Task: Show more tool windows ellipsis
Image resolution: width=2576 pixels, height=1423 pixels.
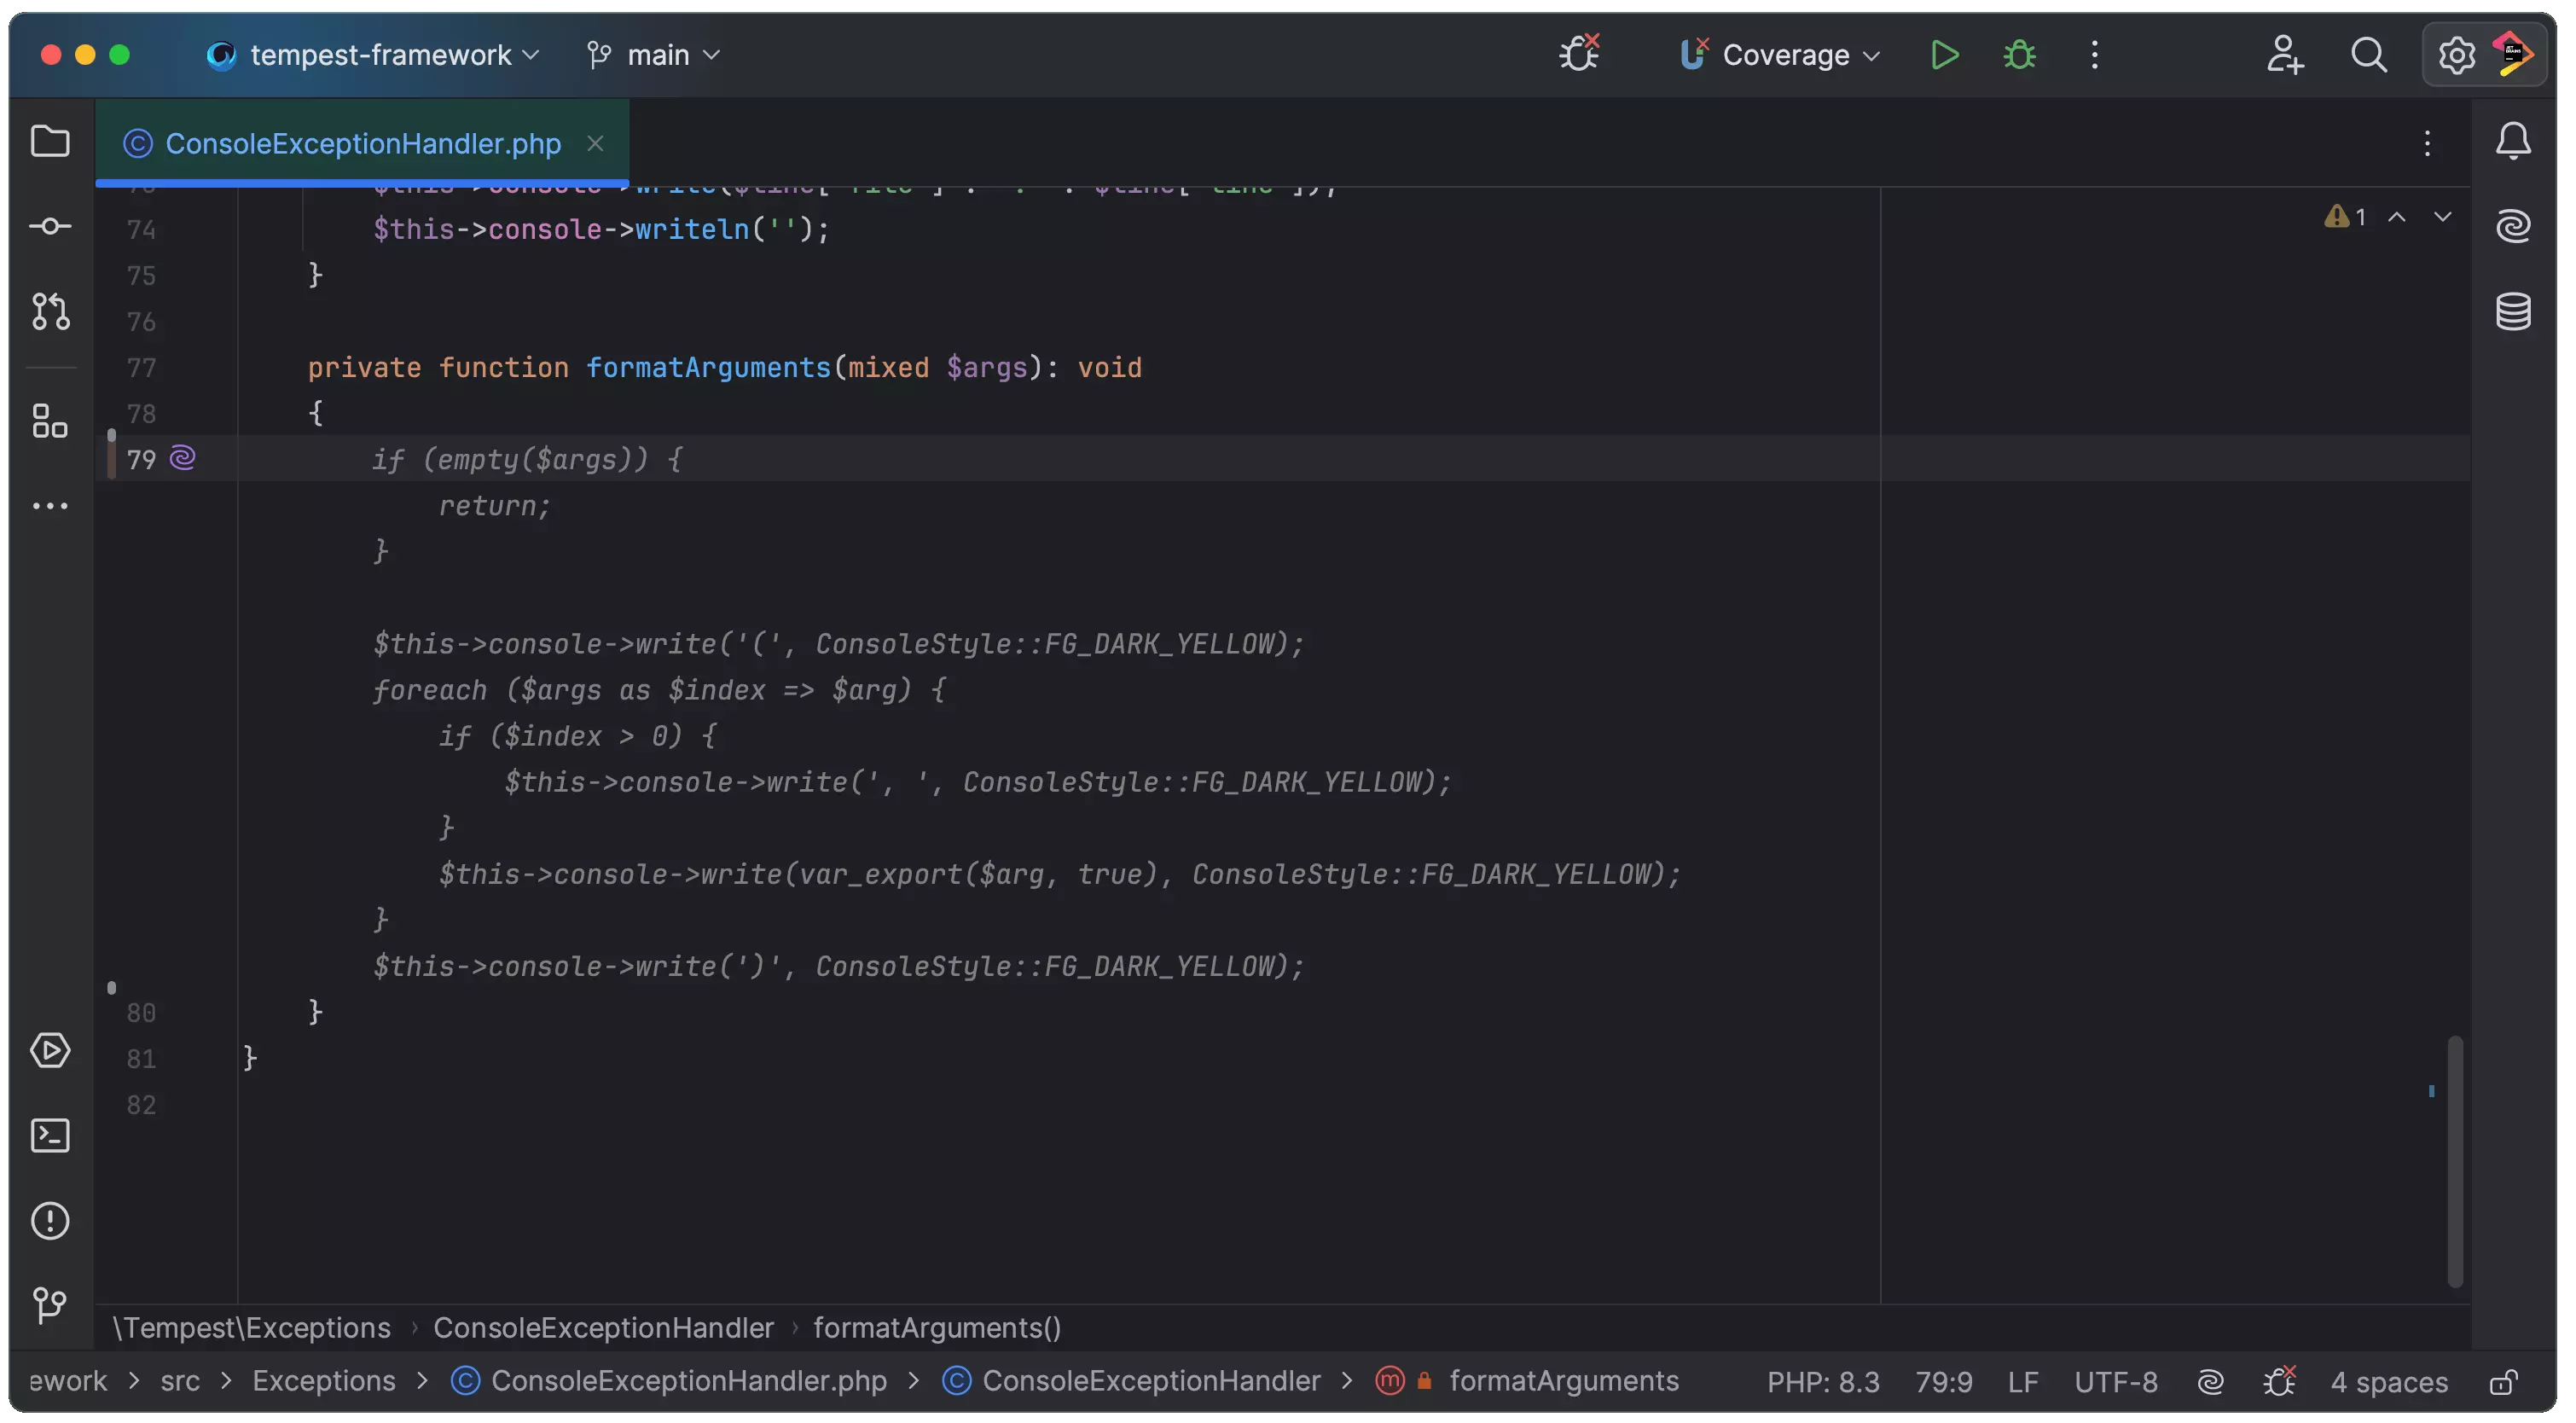Action: tap(50, 506)
